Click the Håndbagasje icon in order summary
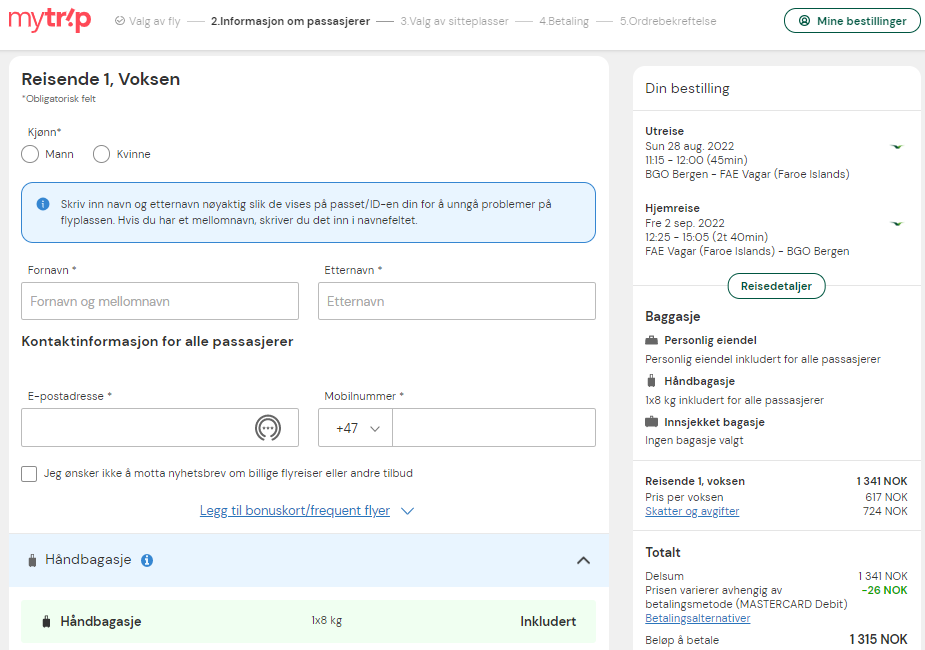The image size is (925, 650). [x=651, y=380]
